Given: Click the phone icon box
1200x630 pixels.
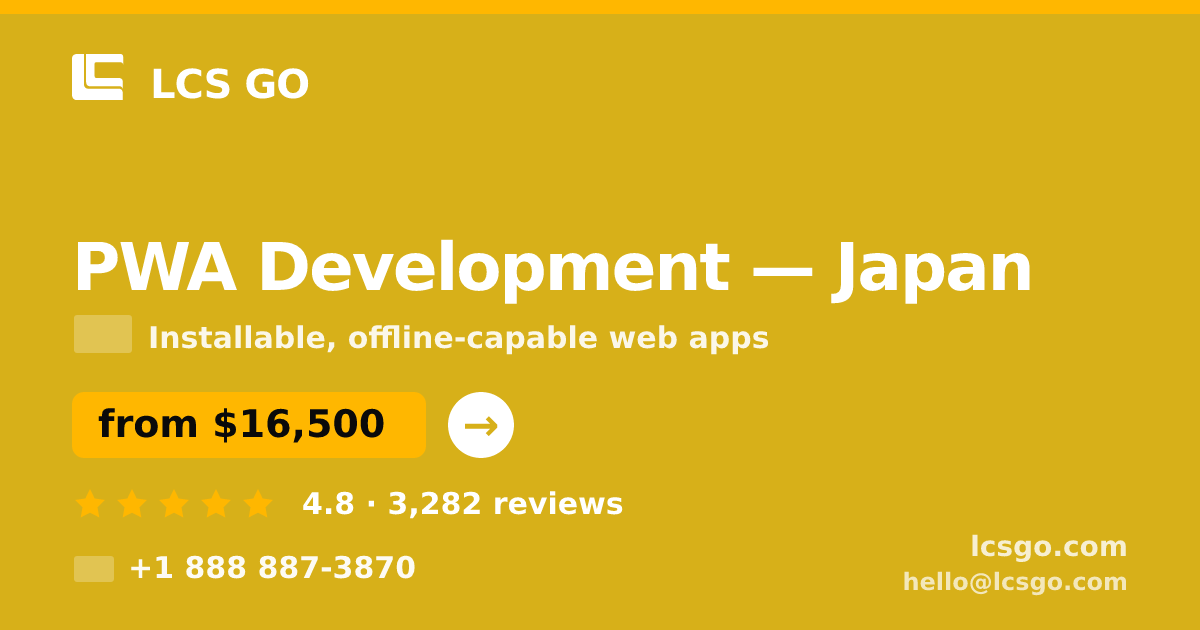Looking at the screenshot, I should pos(94,569).
